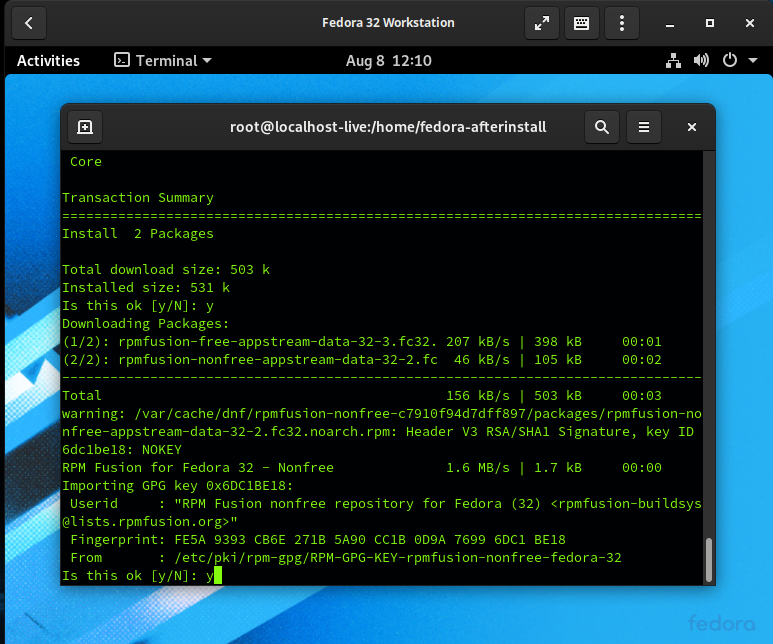Click the wired network status icon
The width and height of the screenshot is (773, 644).
click(x=673, y=61)
